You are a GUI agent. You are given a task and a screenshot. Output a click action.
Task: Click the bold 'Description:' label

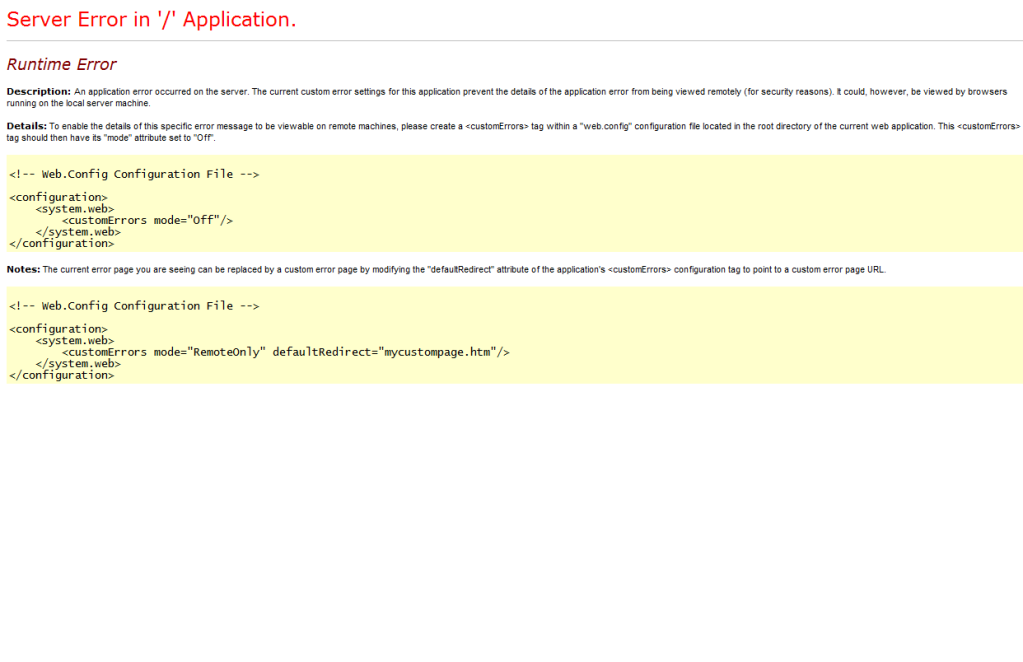[38, 91]
